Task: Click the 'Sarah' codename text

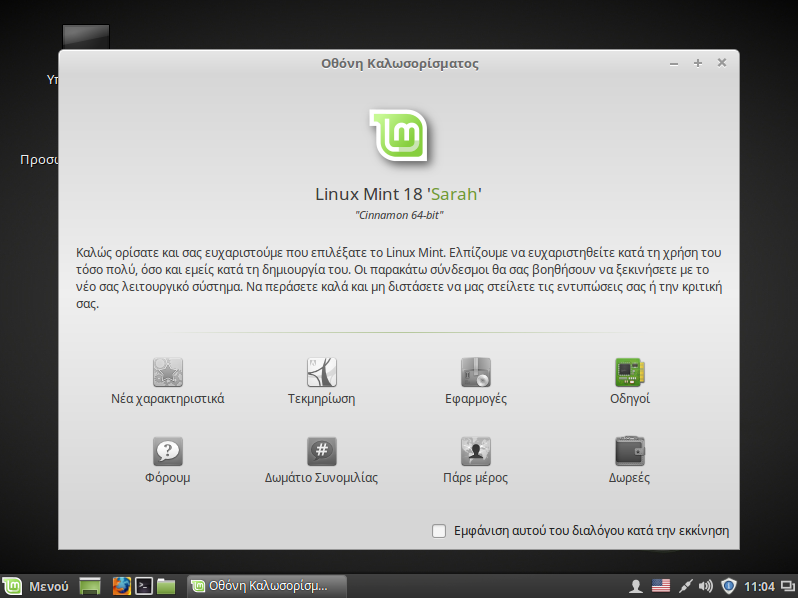Action: (454, 194)
